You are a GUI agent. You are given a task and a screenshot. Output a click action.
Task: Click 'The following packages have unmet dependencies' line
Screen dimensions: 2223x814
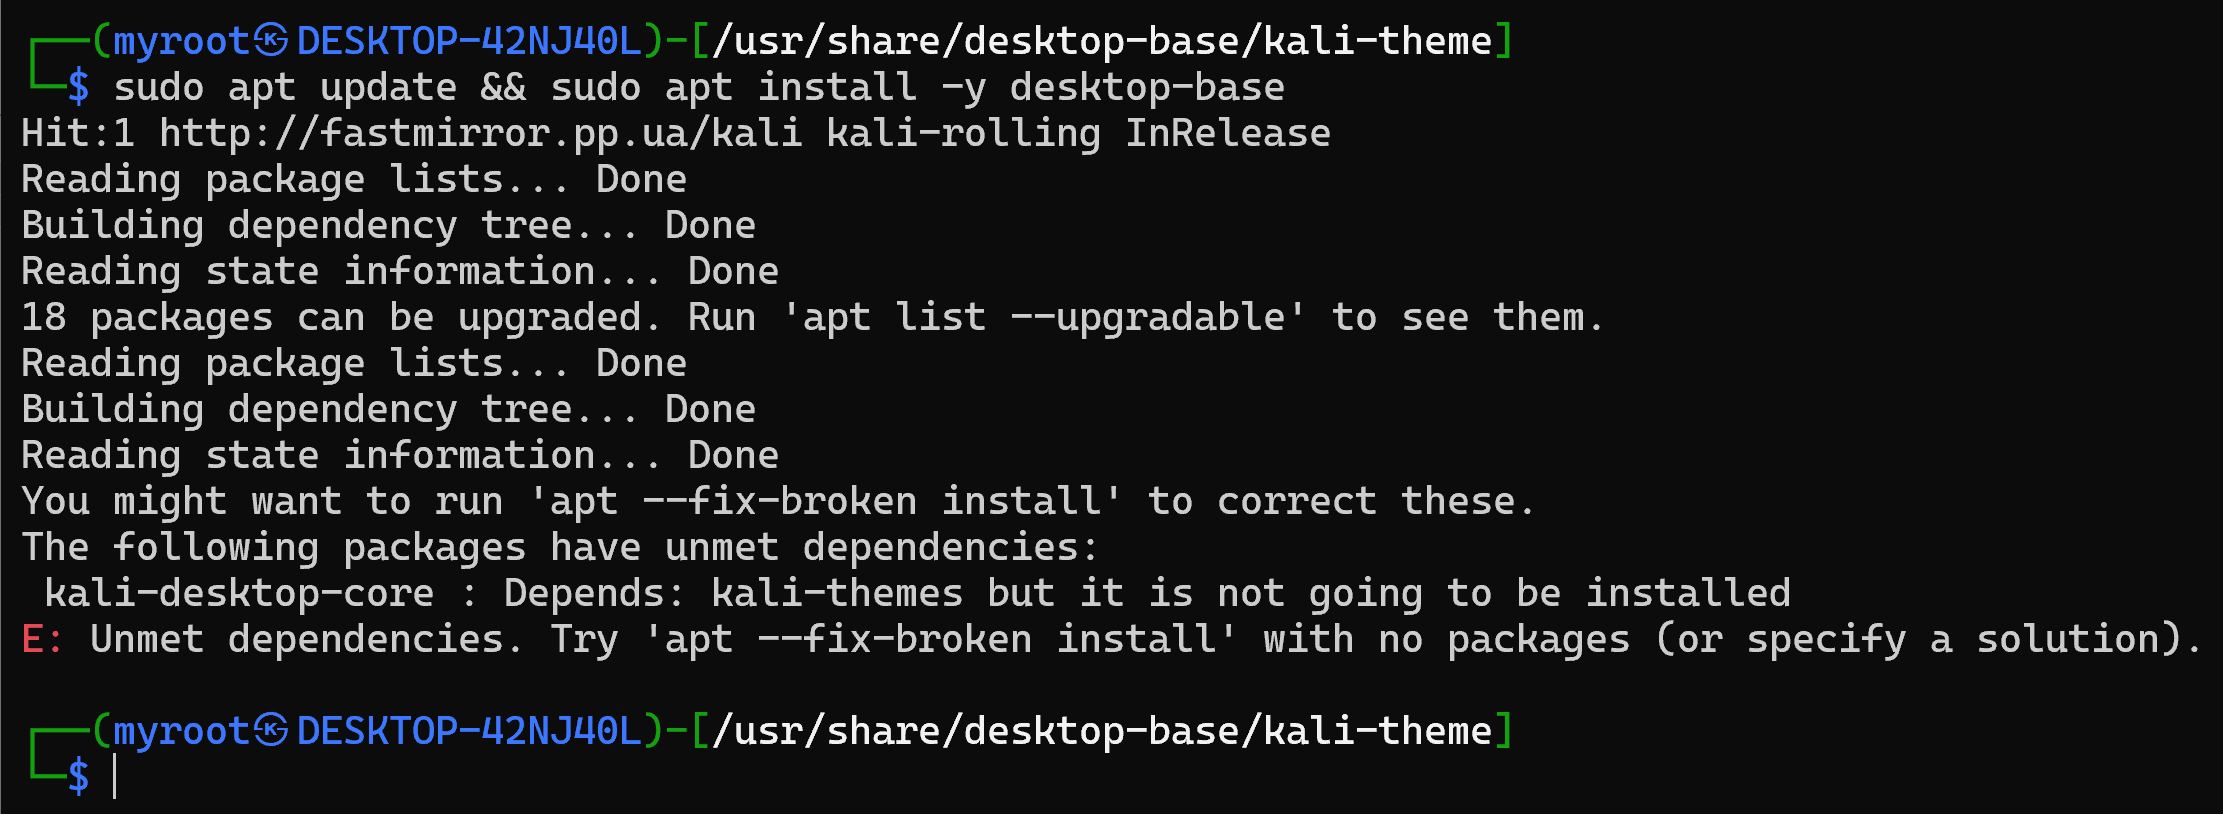click(560, 547)
